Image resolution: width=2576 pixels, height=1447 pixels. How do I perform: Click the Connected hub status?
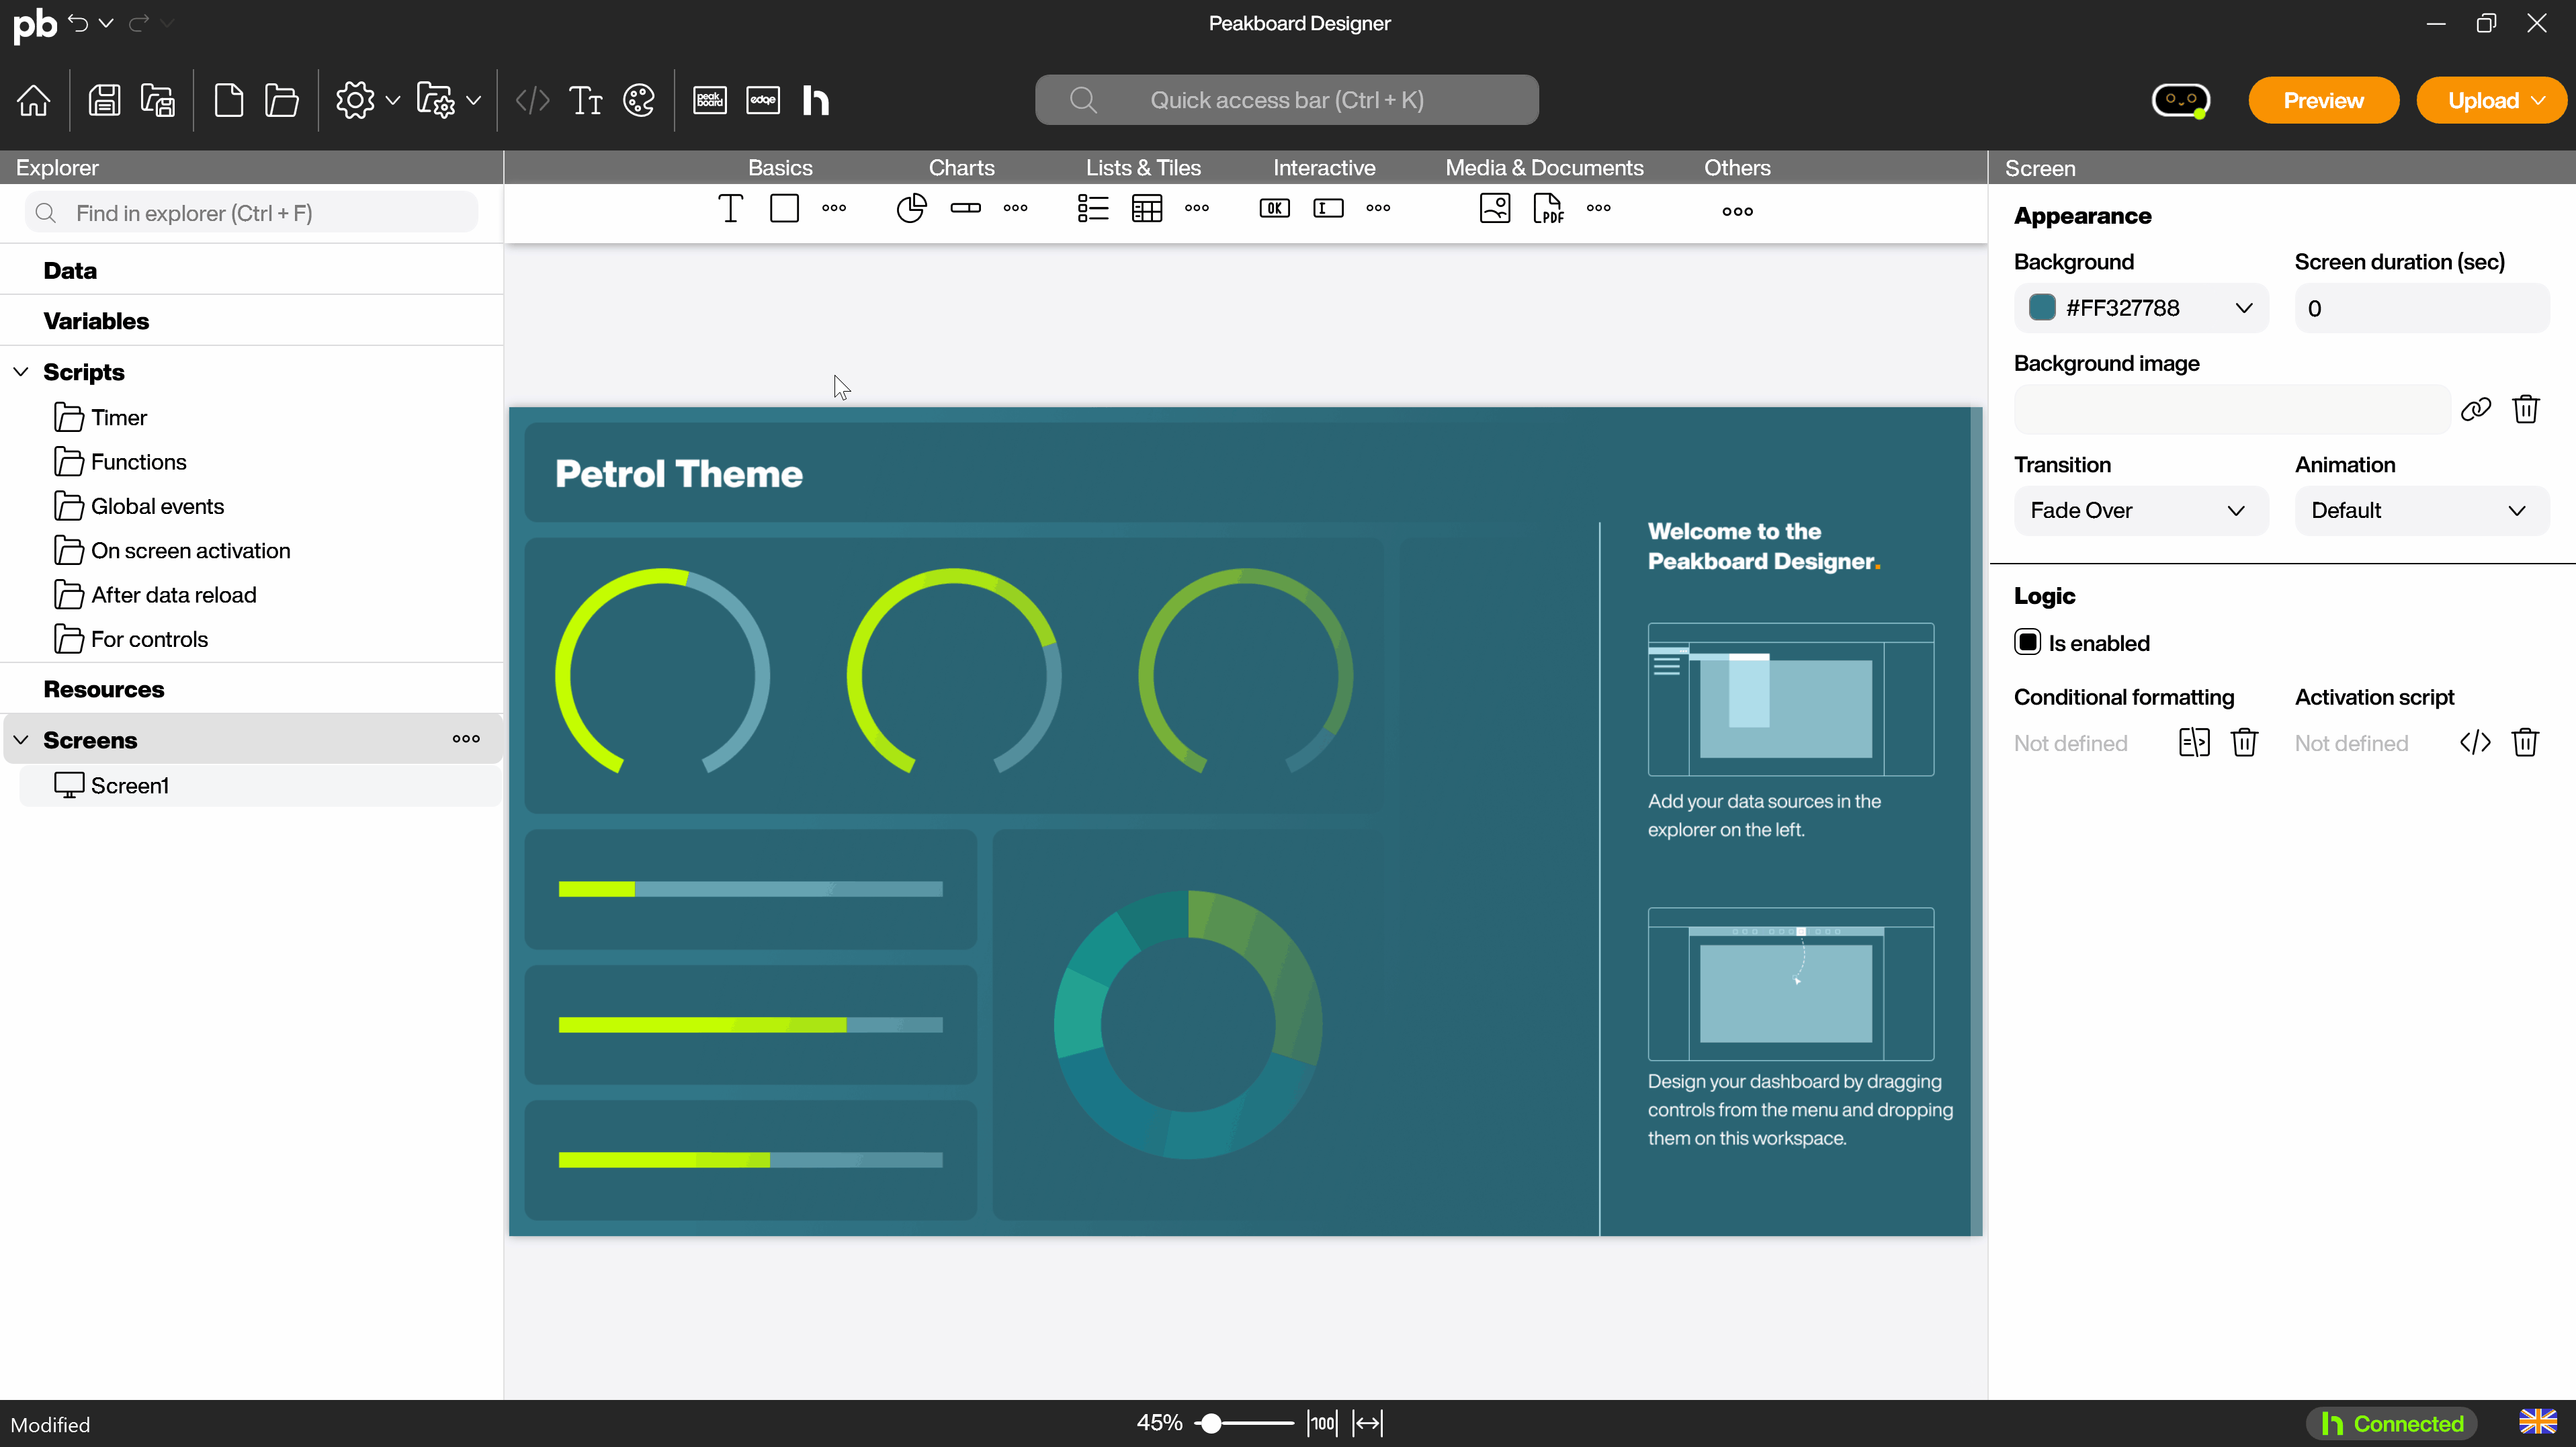tap(2391, 1423)
